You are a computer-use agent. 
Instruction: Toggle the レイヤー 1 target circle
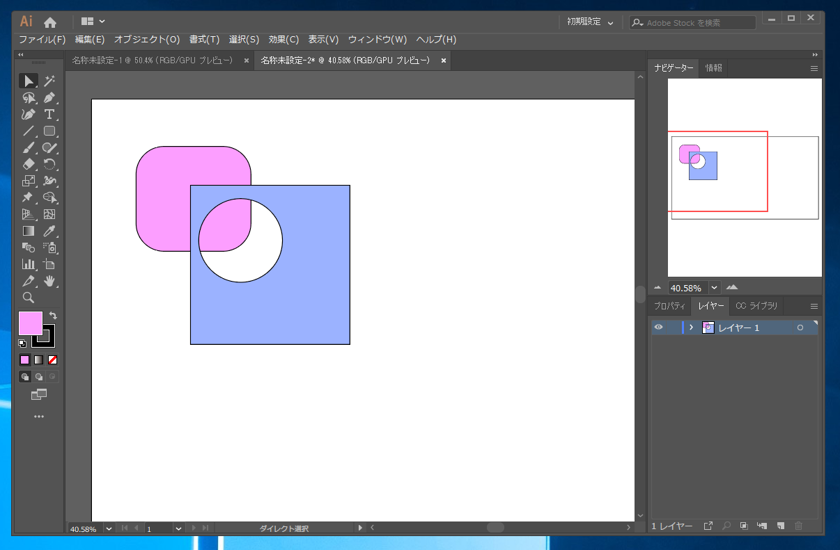point(800,328)
